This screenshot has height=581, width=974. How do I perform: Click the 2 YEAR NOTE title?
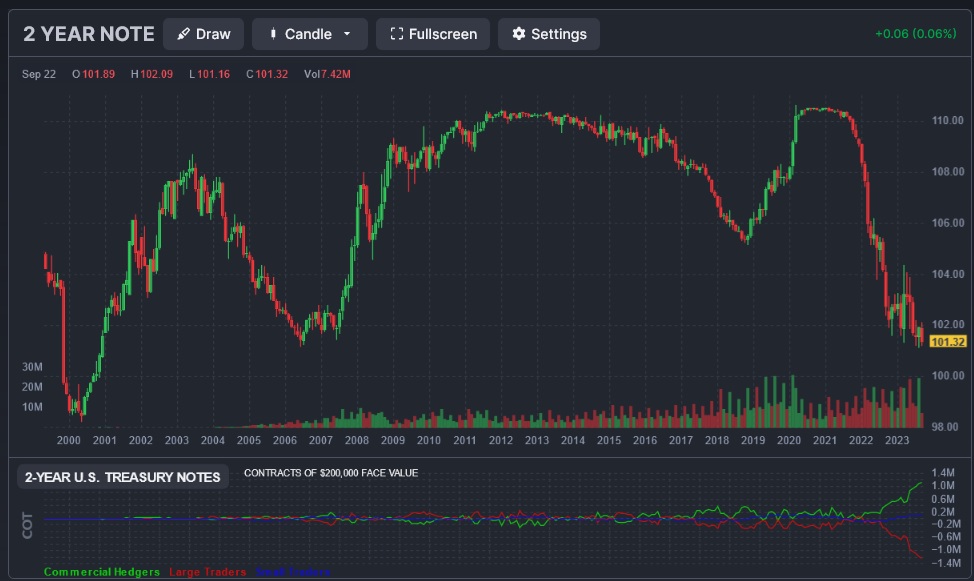(x=89, y=34)
